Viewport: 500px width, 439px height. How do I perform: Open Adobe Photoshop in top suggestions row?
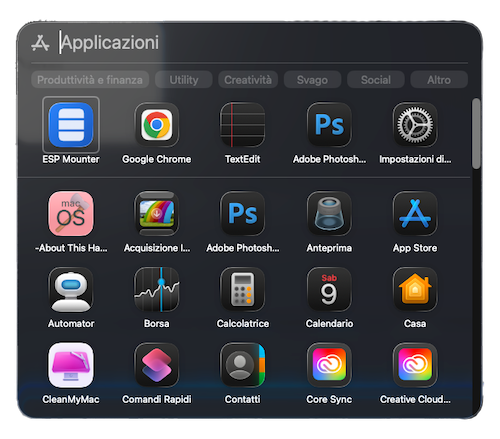point(329,125)
